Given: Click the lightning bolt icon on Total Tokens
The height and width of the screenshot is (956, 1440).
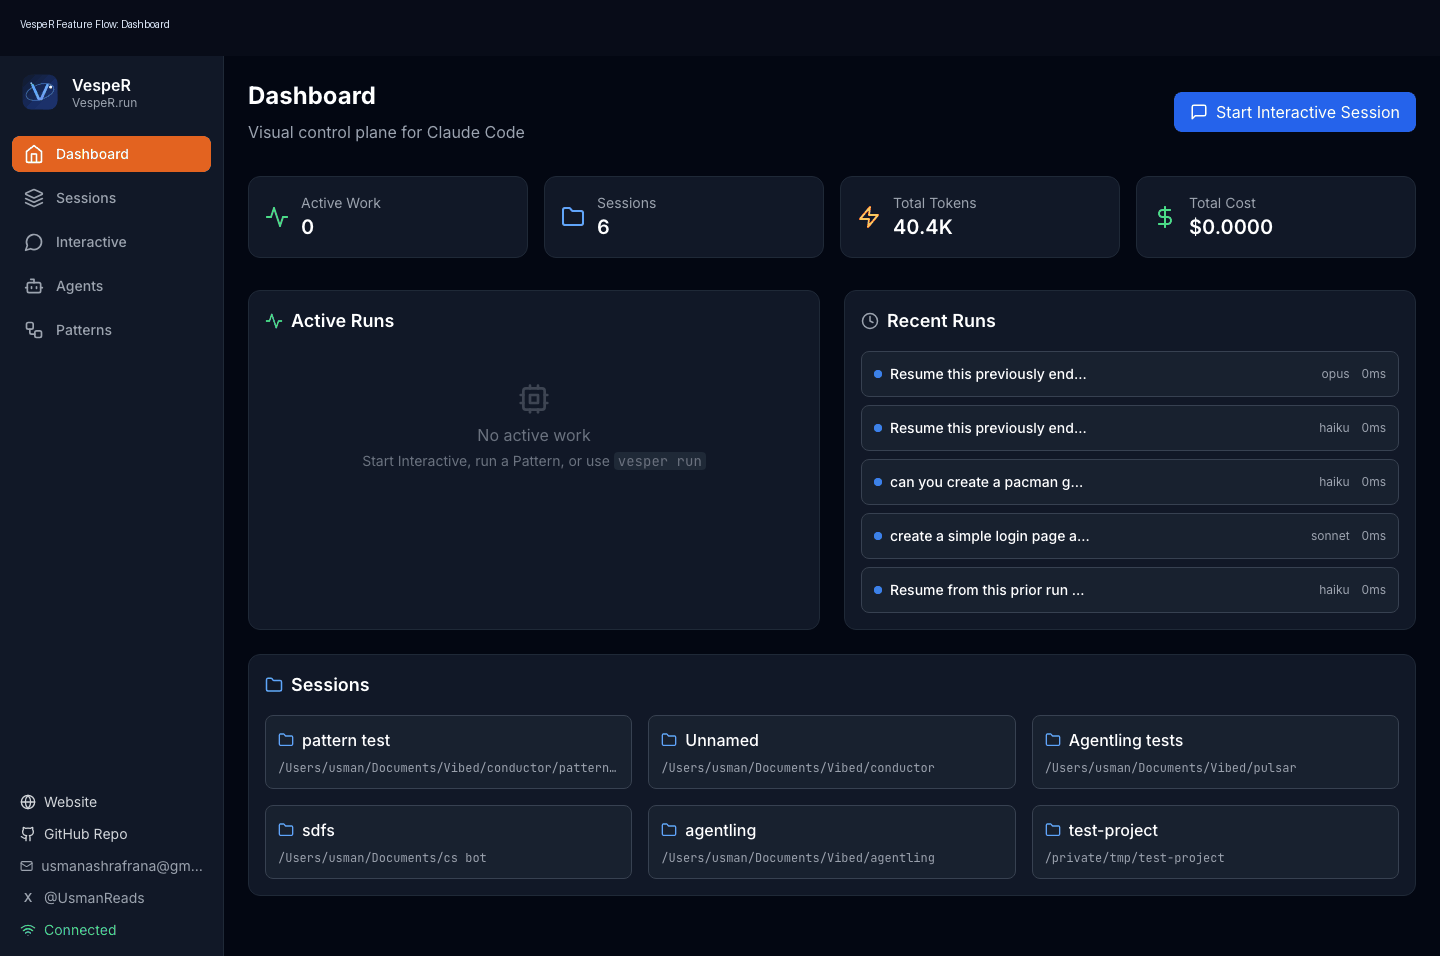Looking at the screenshot, I should coord(868,217).
